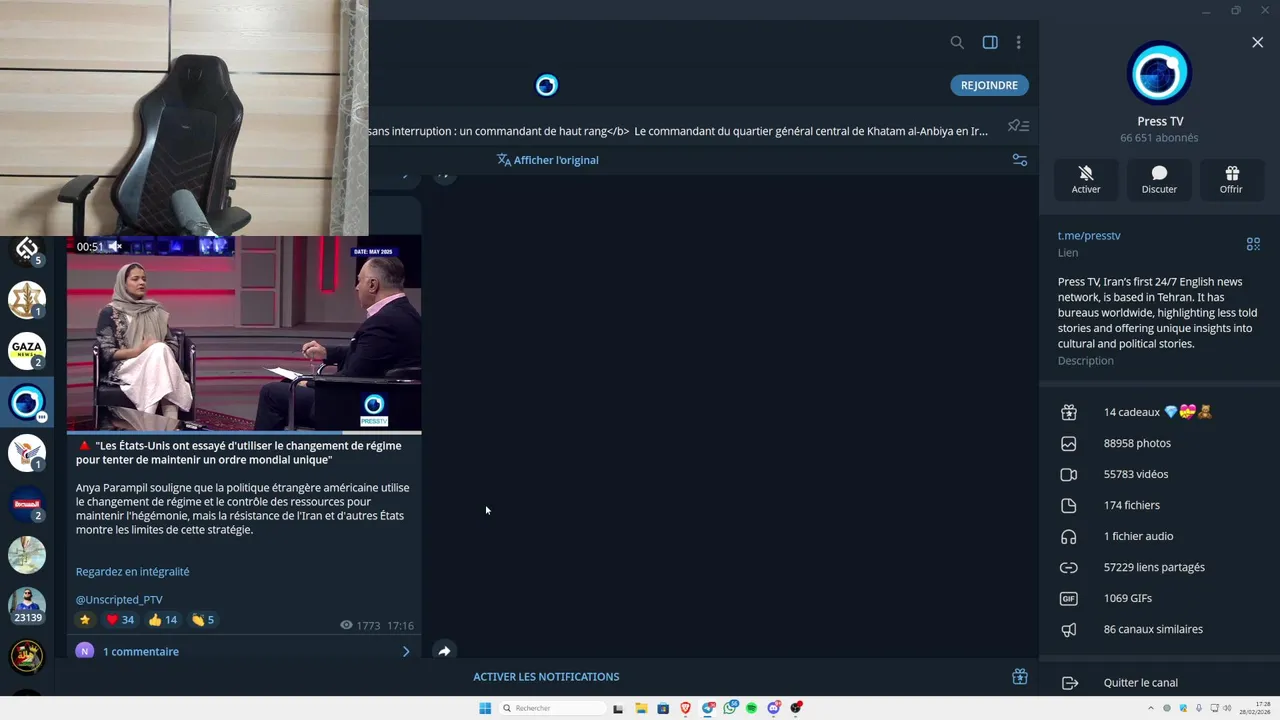The height and width of the screenshot is (720, 1280).
Task: Open Regardez en intégralité link
Action: (x=132, y=572)
